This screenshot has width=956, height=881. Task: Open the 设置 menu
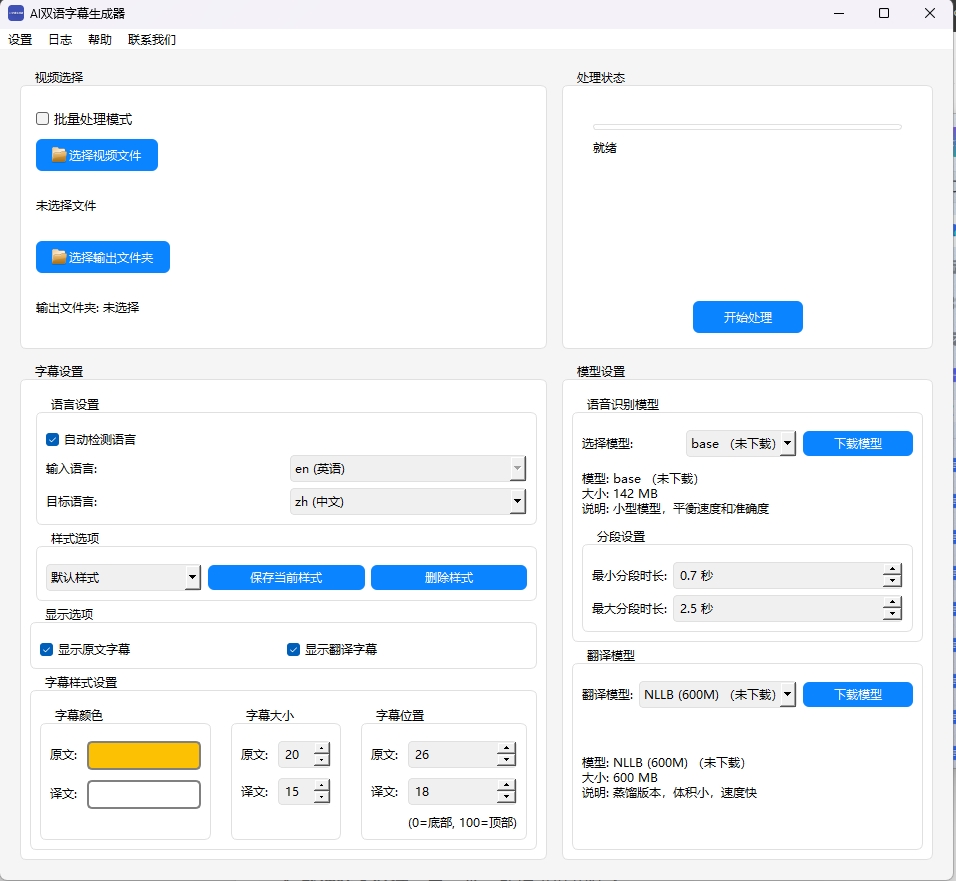click(x=20, y=40)
